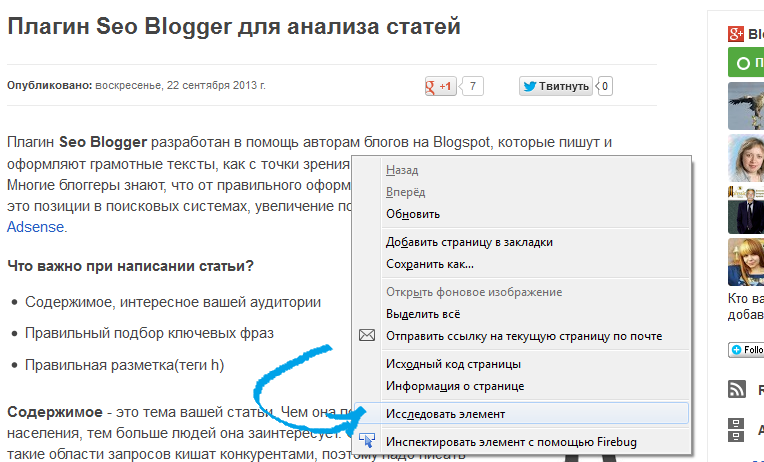Click the bold 'Seo Blogger' text in the first paragraph
This screenshot has height=462, width=764.
point(103,142)
